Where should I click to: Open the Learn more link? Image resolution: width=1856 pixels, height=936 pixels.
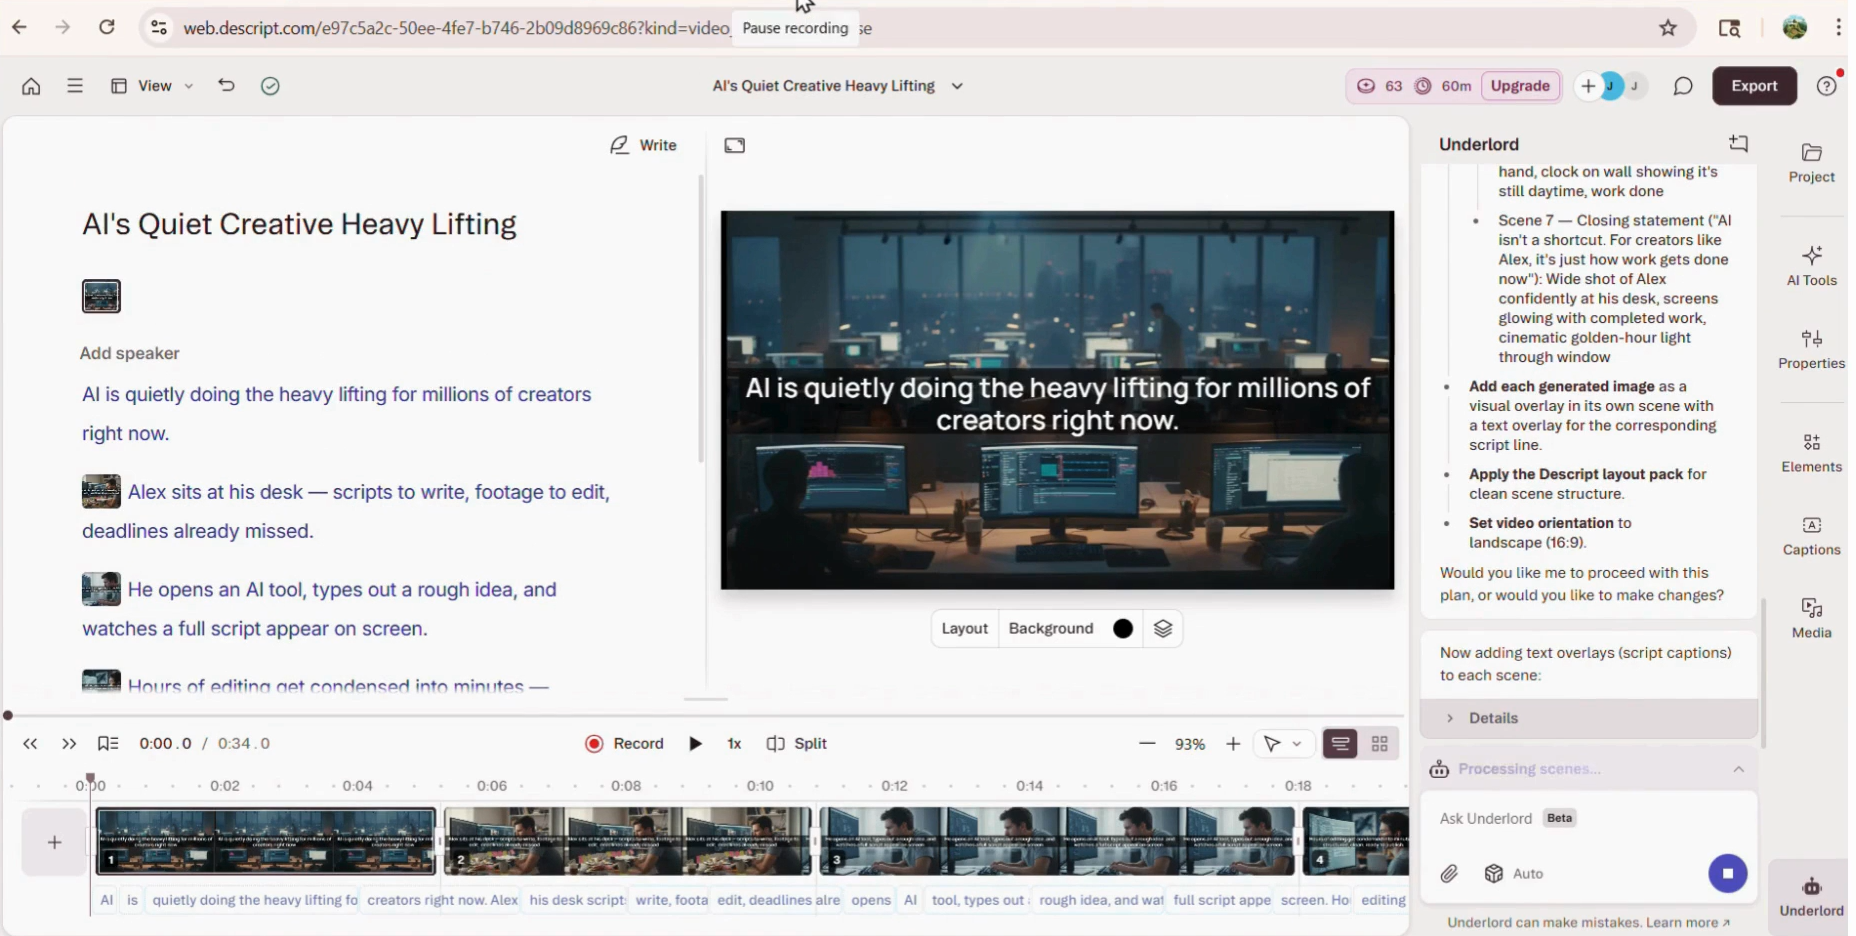pyautogui.click(x=1688, y=922)
